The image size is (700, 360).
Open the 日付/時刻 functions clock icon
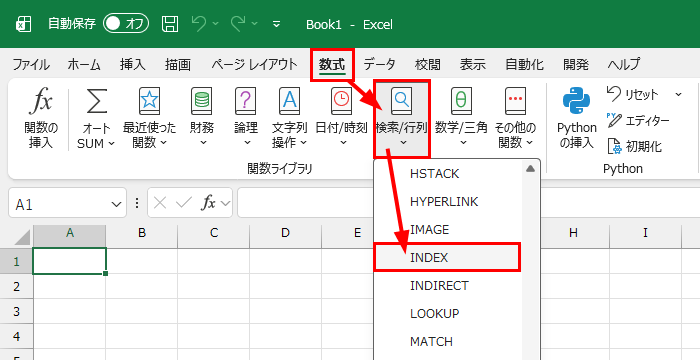tap(342, 101)
